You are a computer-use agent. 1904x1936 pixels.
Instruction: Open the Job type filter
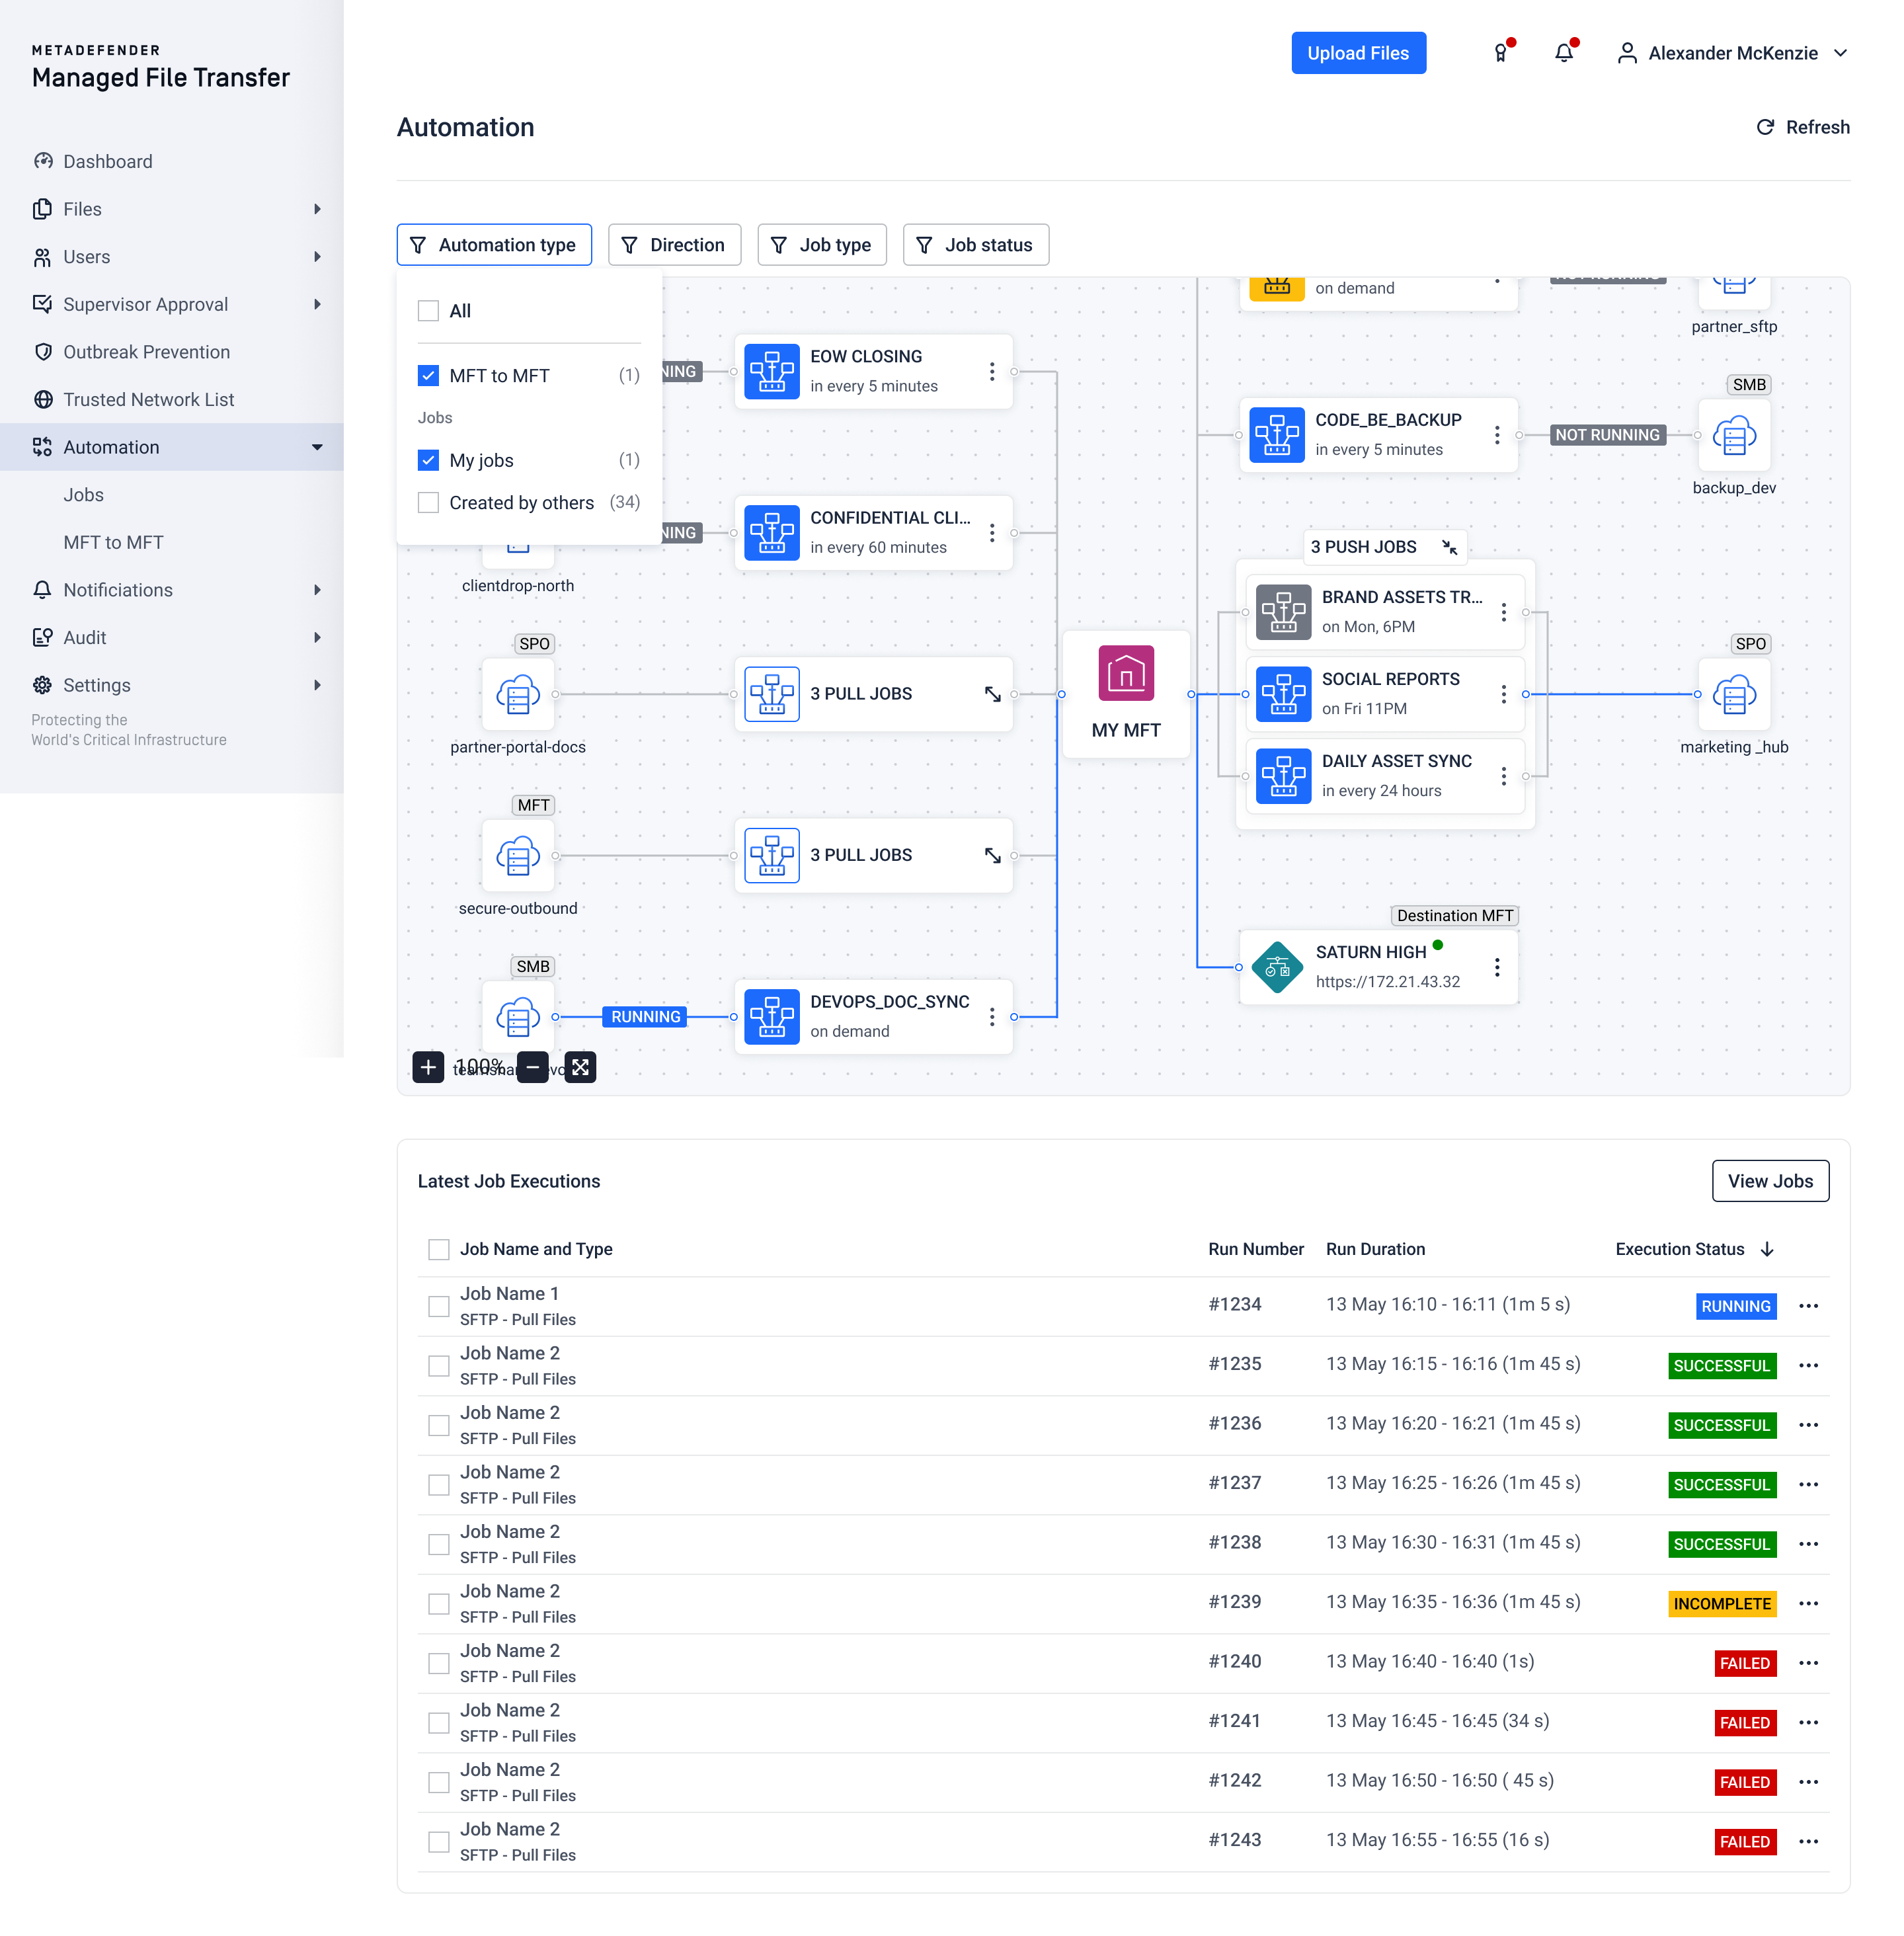[822, 245]
